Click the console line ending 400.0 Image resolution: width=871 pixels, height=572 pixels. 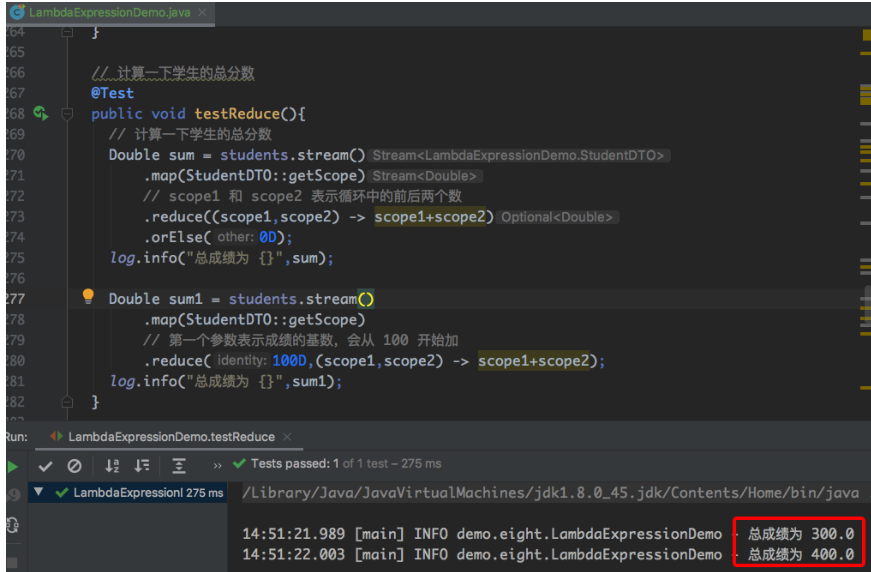(x=548, y=554)
